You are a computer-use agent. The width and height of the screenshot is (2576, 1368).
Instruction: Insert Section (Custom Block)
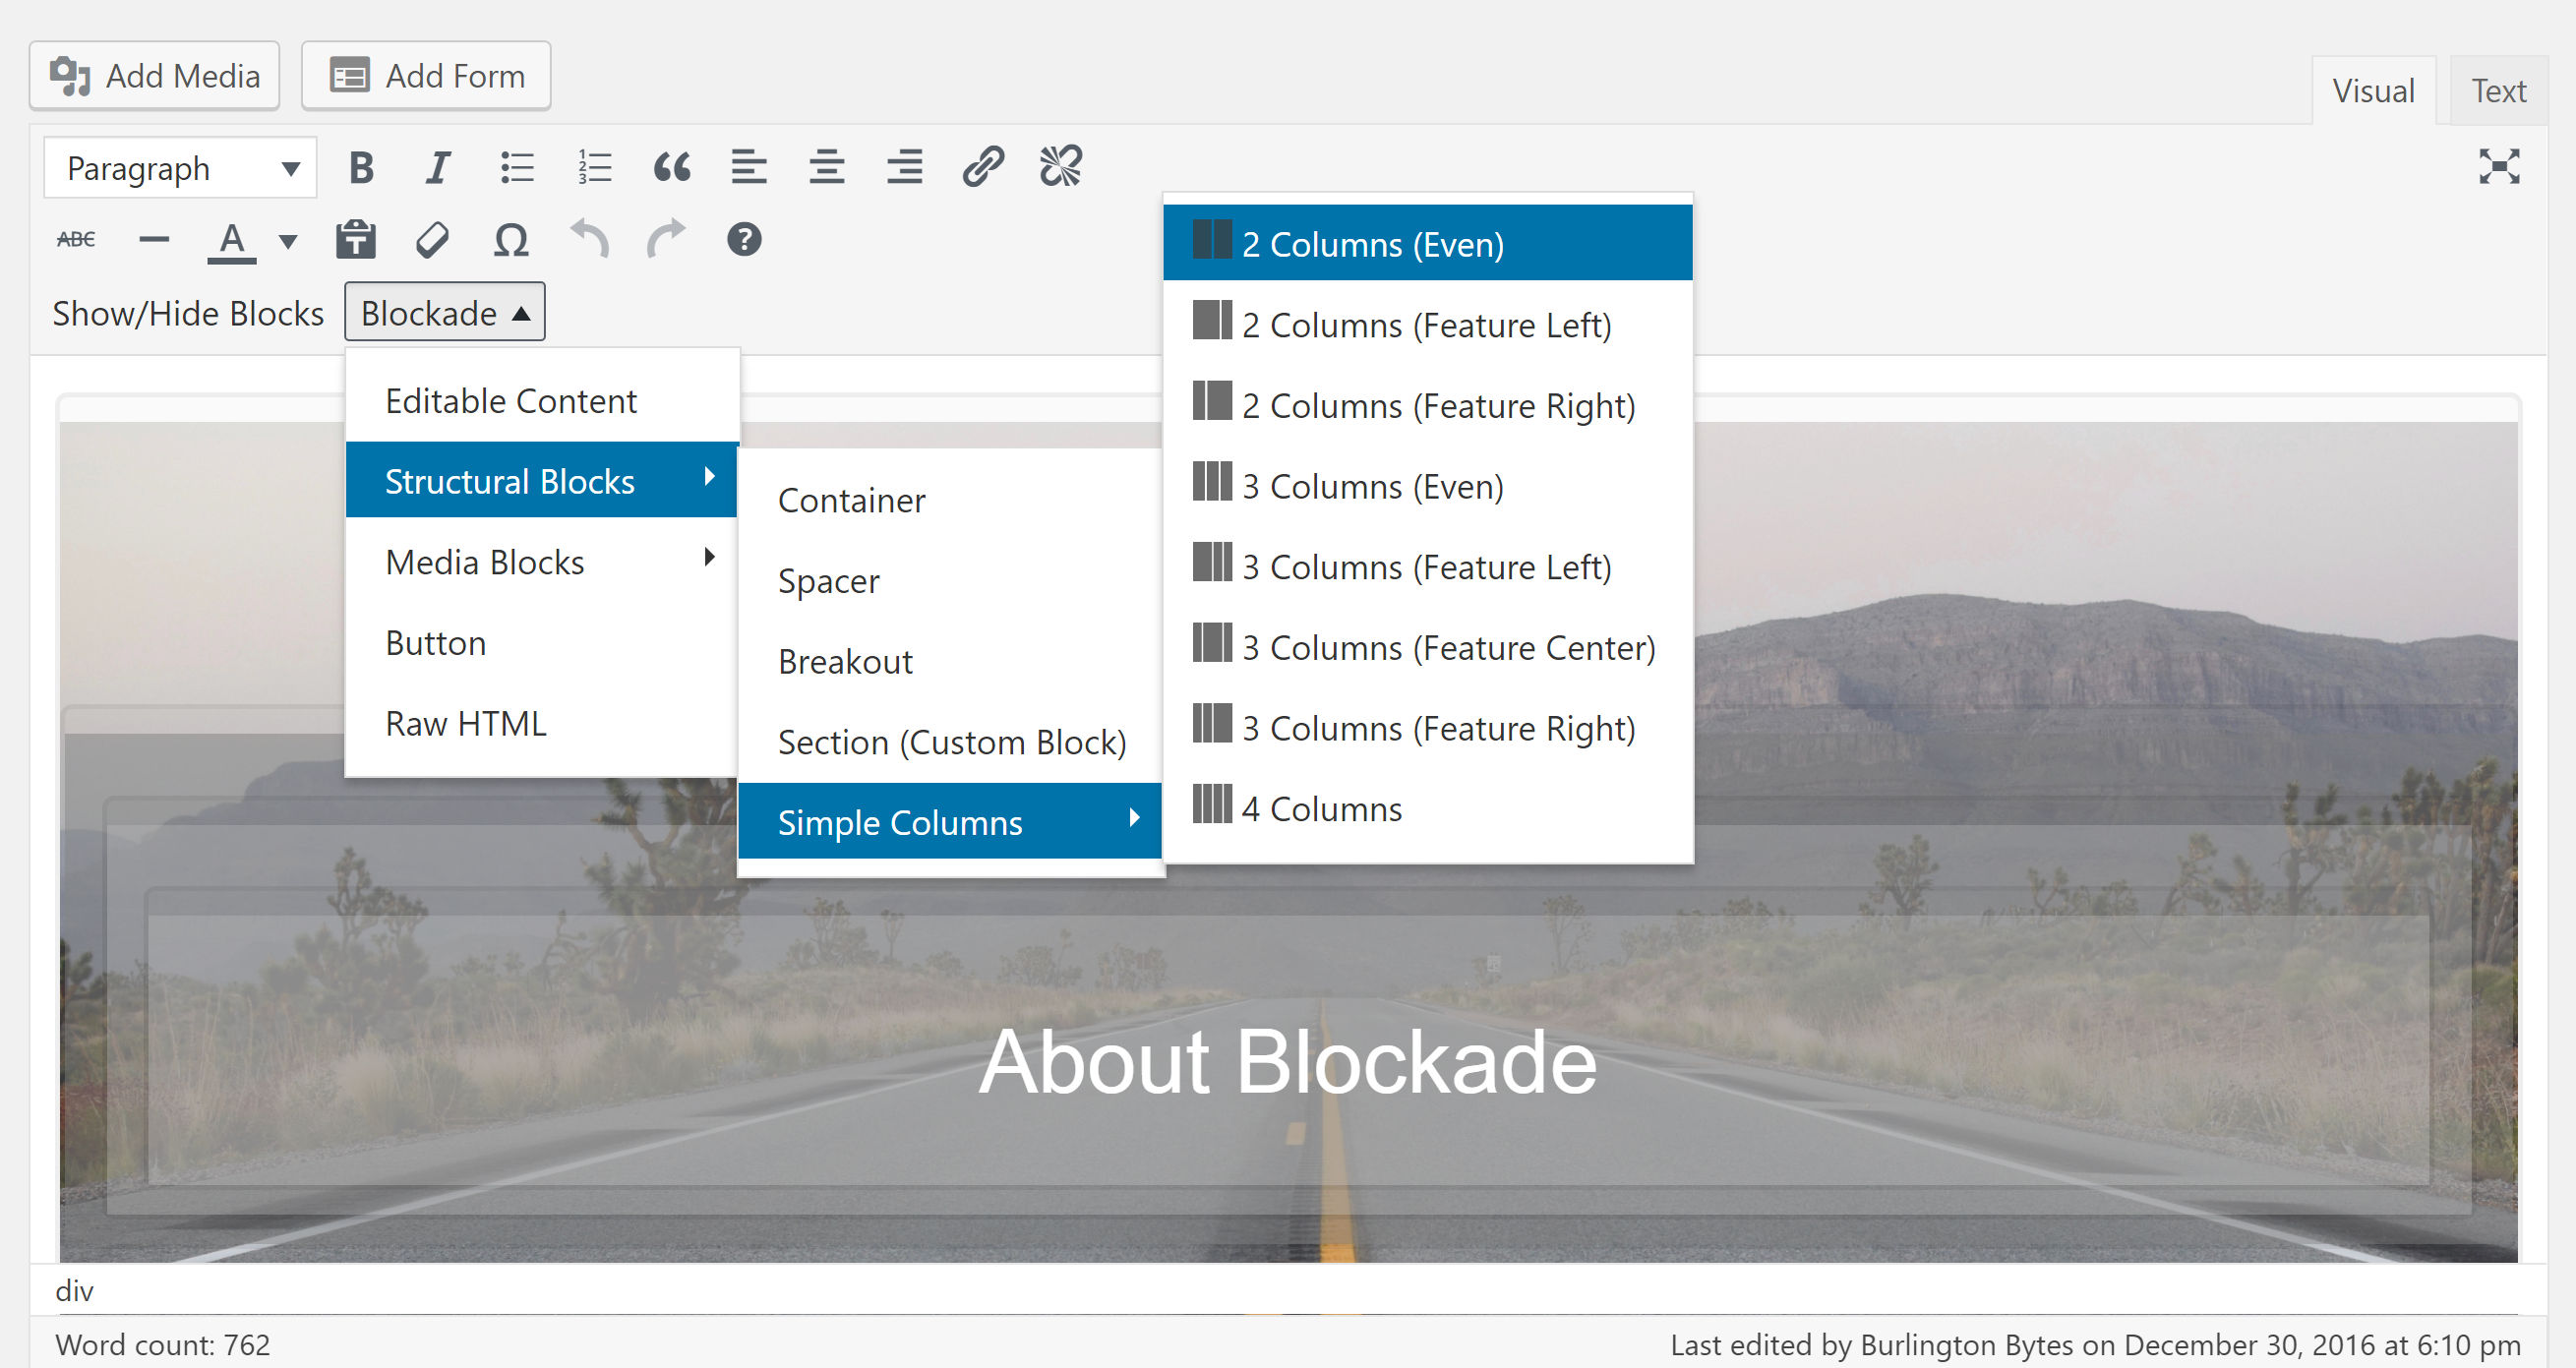pyautogui.click(x=950, y=742)
